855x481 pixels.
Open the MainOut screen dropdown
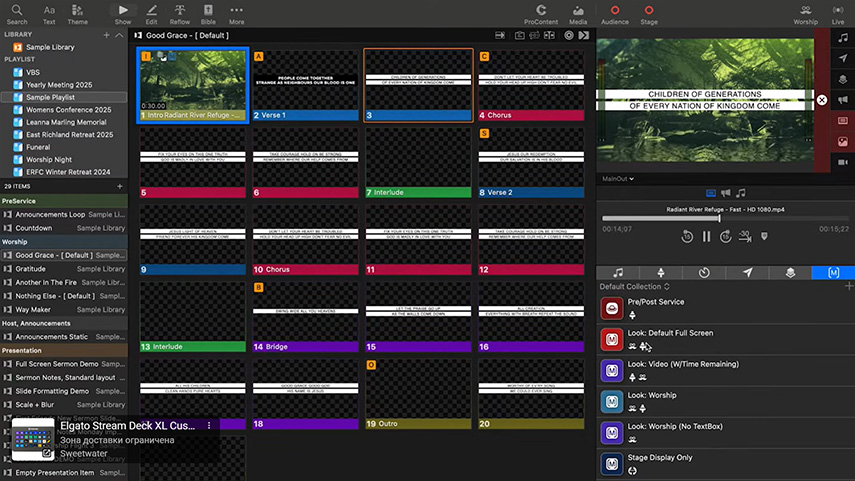pos(618,179)
